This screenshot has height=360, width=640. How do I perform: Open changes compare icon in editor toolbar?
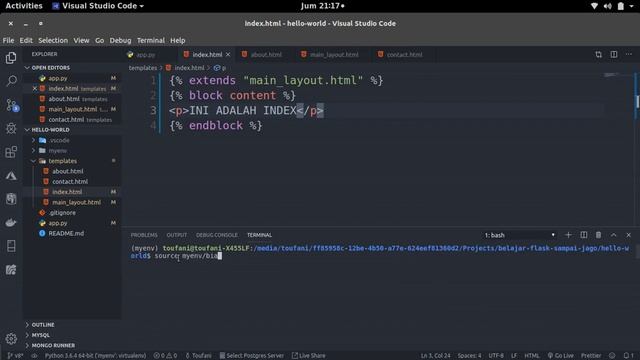[x=598, y=54]
